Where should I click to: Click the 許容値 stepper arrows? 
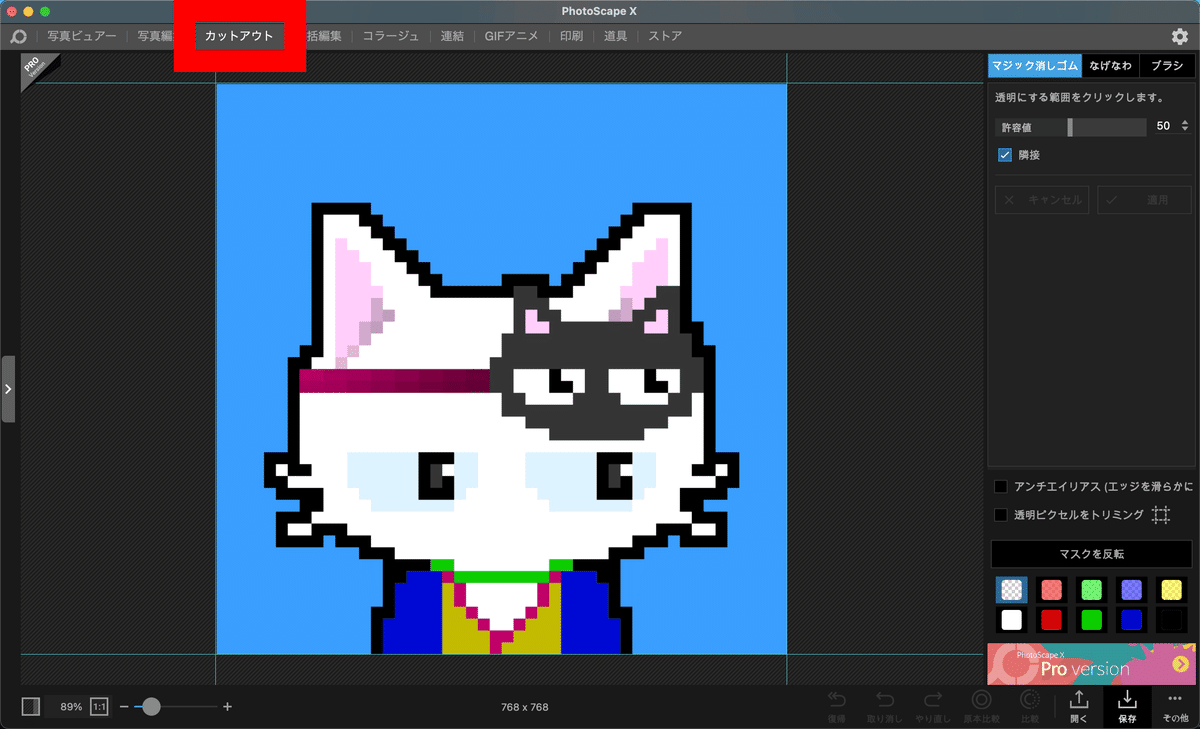pos(1186,127)
